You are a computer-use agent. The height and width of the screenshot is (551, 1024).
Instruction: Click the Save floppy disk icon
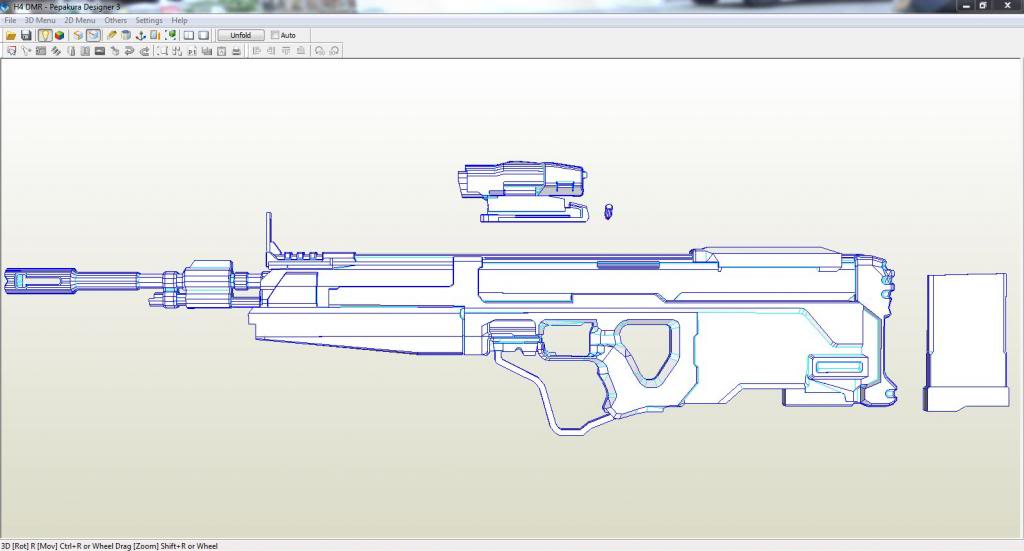[x=26, y=35]
